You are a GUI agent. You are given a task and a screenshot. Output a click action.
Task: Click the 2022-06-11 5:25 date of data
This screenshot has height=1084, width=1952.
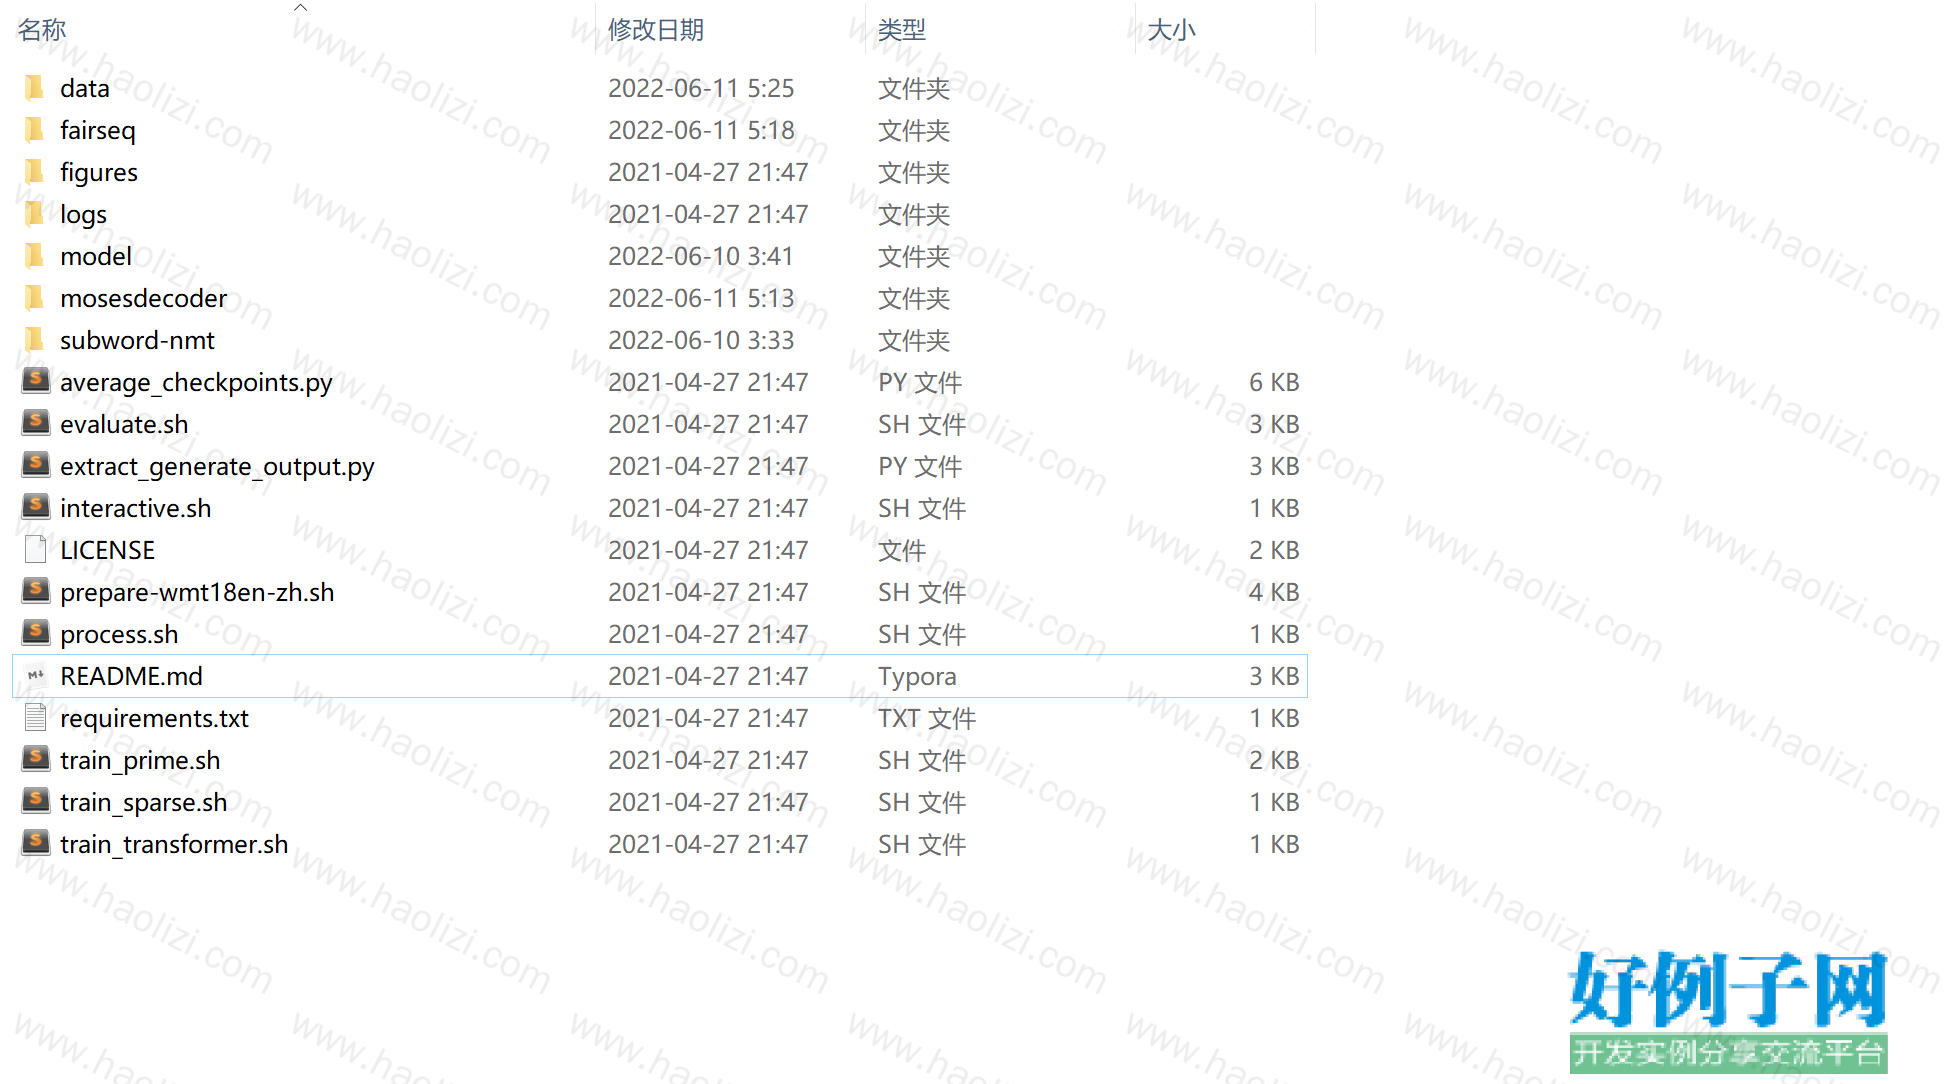point(701,89)
